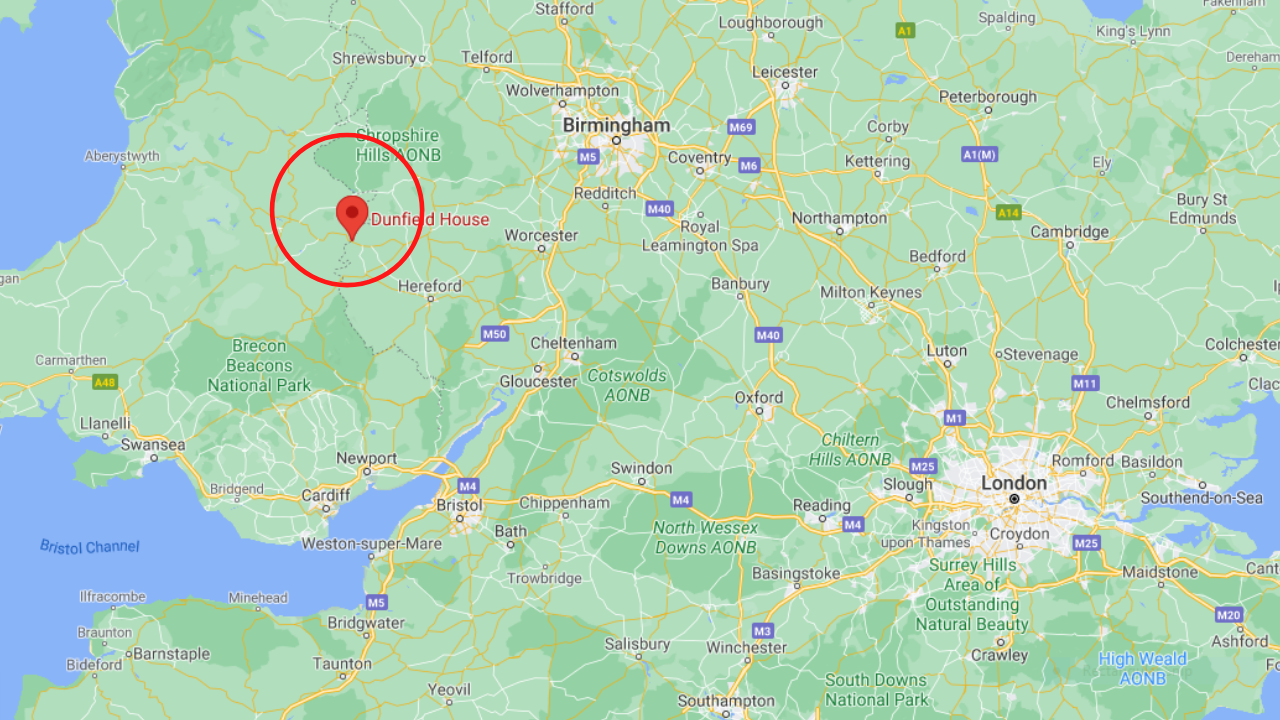Select the M50 motorway shield icon

click(x=494, y=333)
